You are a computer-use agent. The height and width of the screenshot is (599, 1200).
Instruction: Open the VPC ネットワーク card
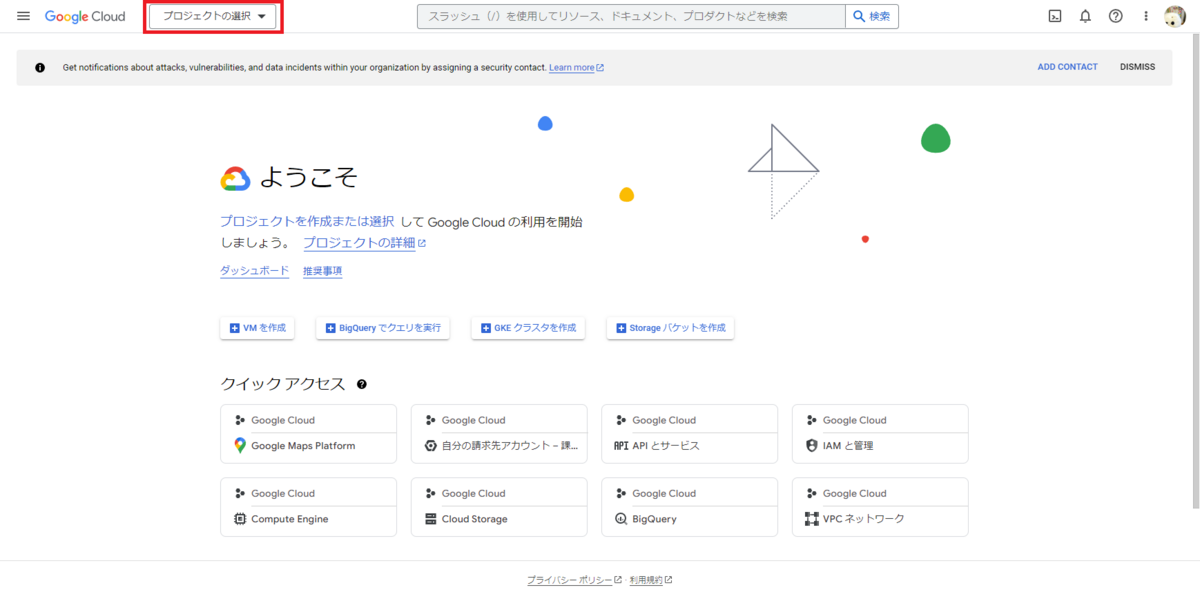click(x=880, y=507)
